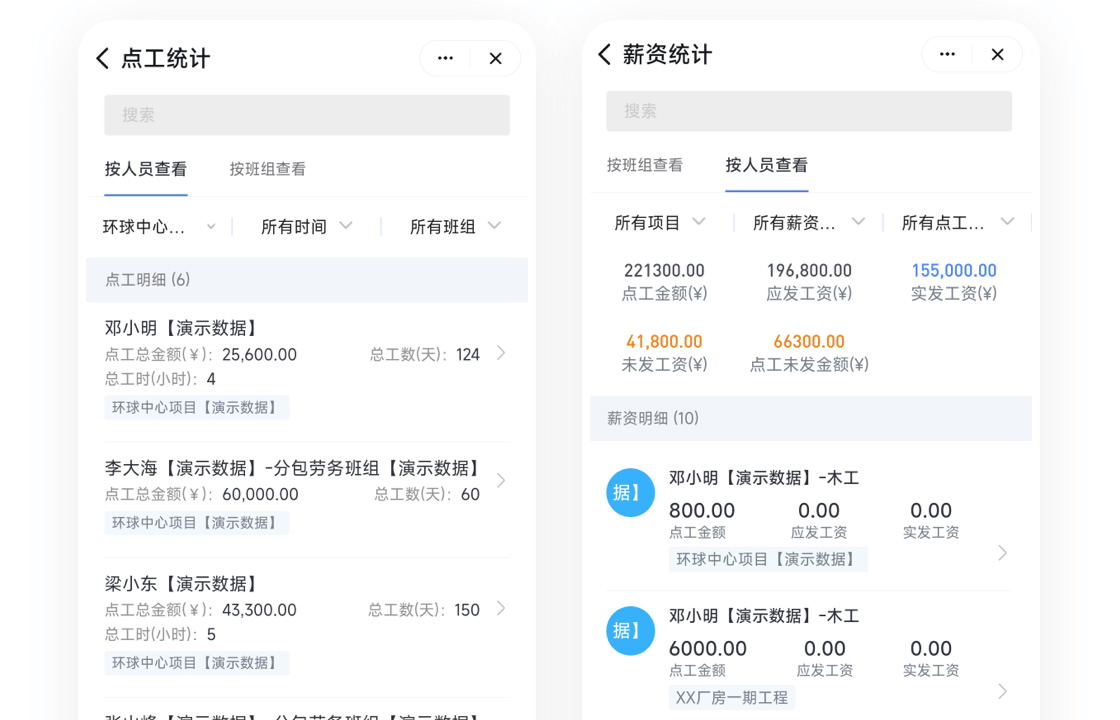Switch to 按班组查看 tab in 点工统计
1120x720 pixels.
(x=267, y=169)
